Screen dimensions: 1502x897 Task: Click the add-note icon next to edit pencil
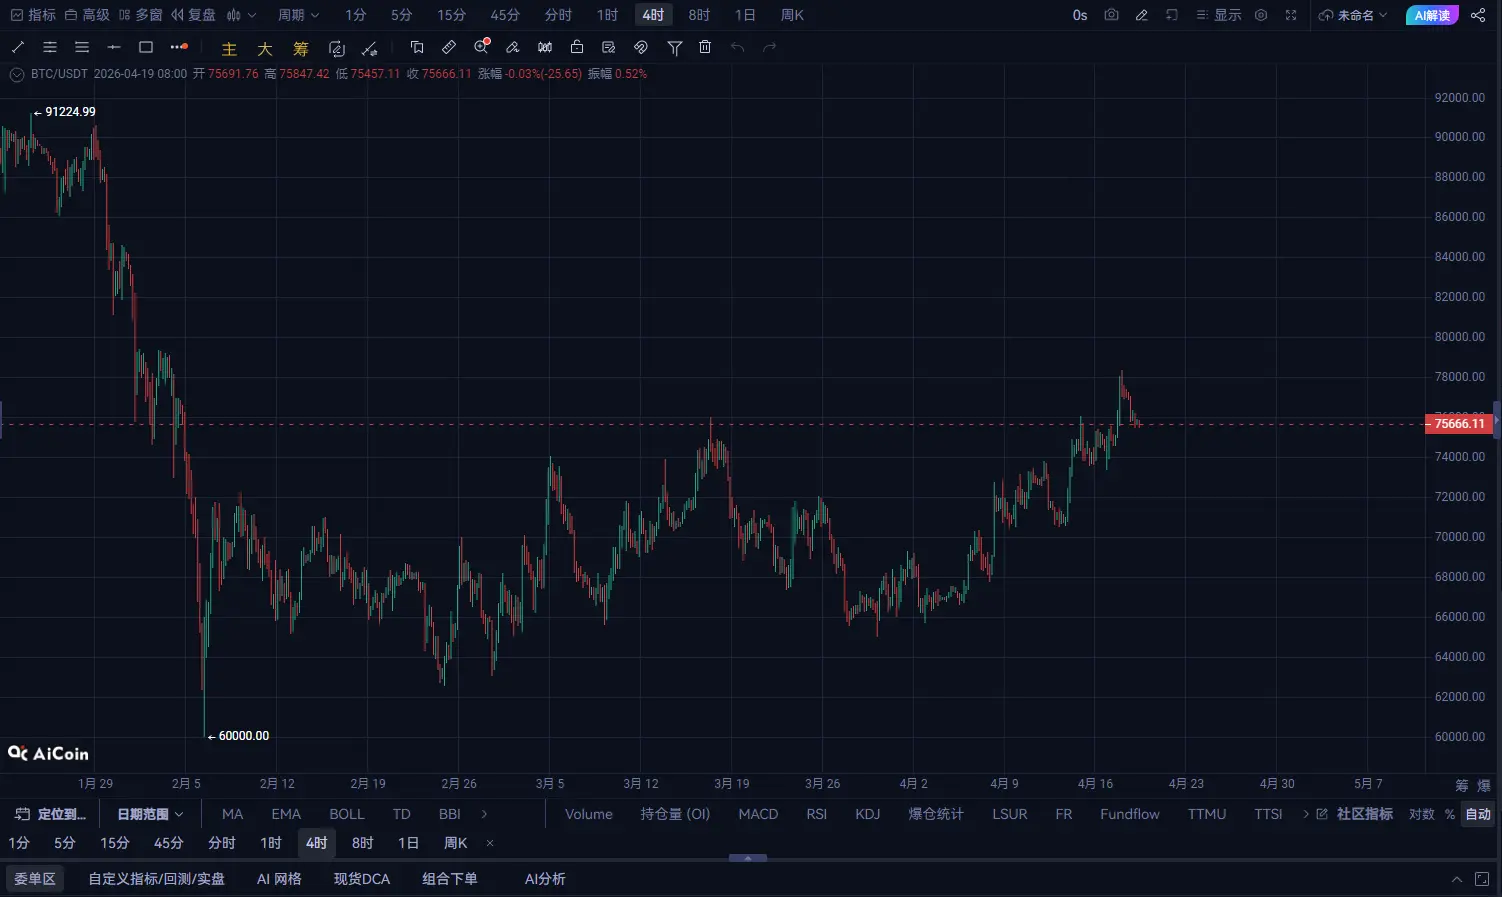(1172, 15)
